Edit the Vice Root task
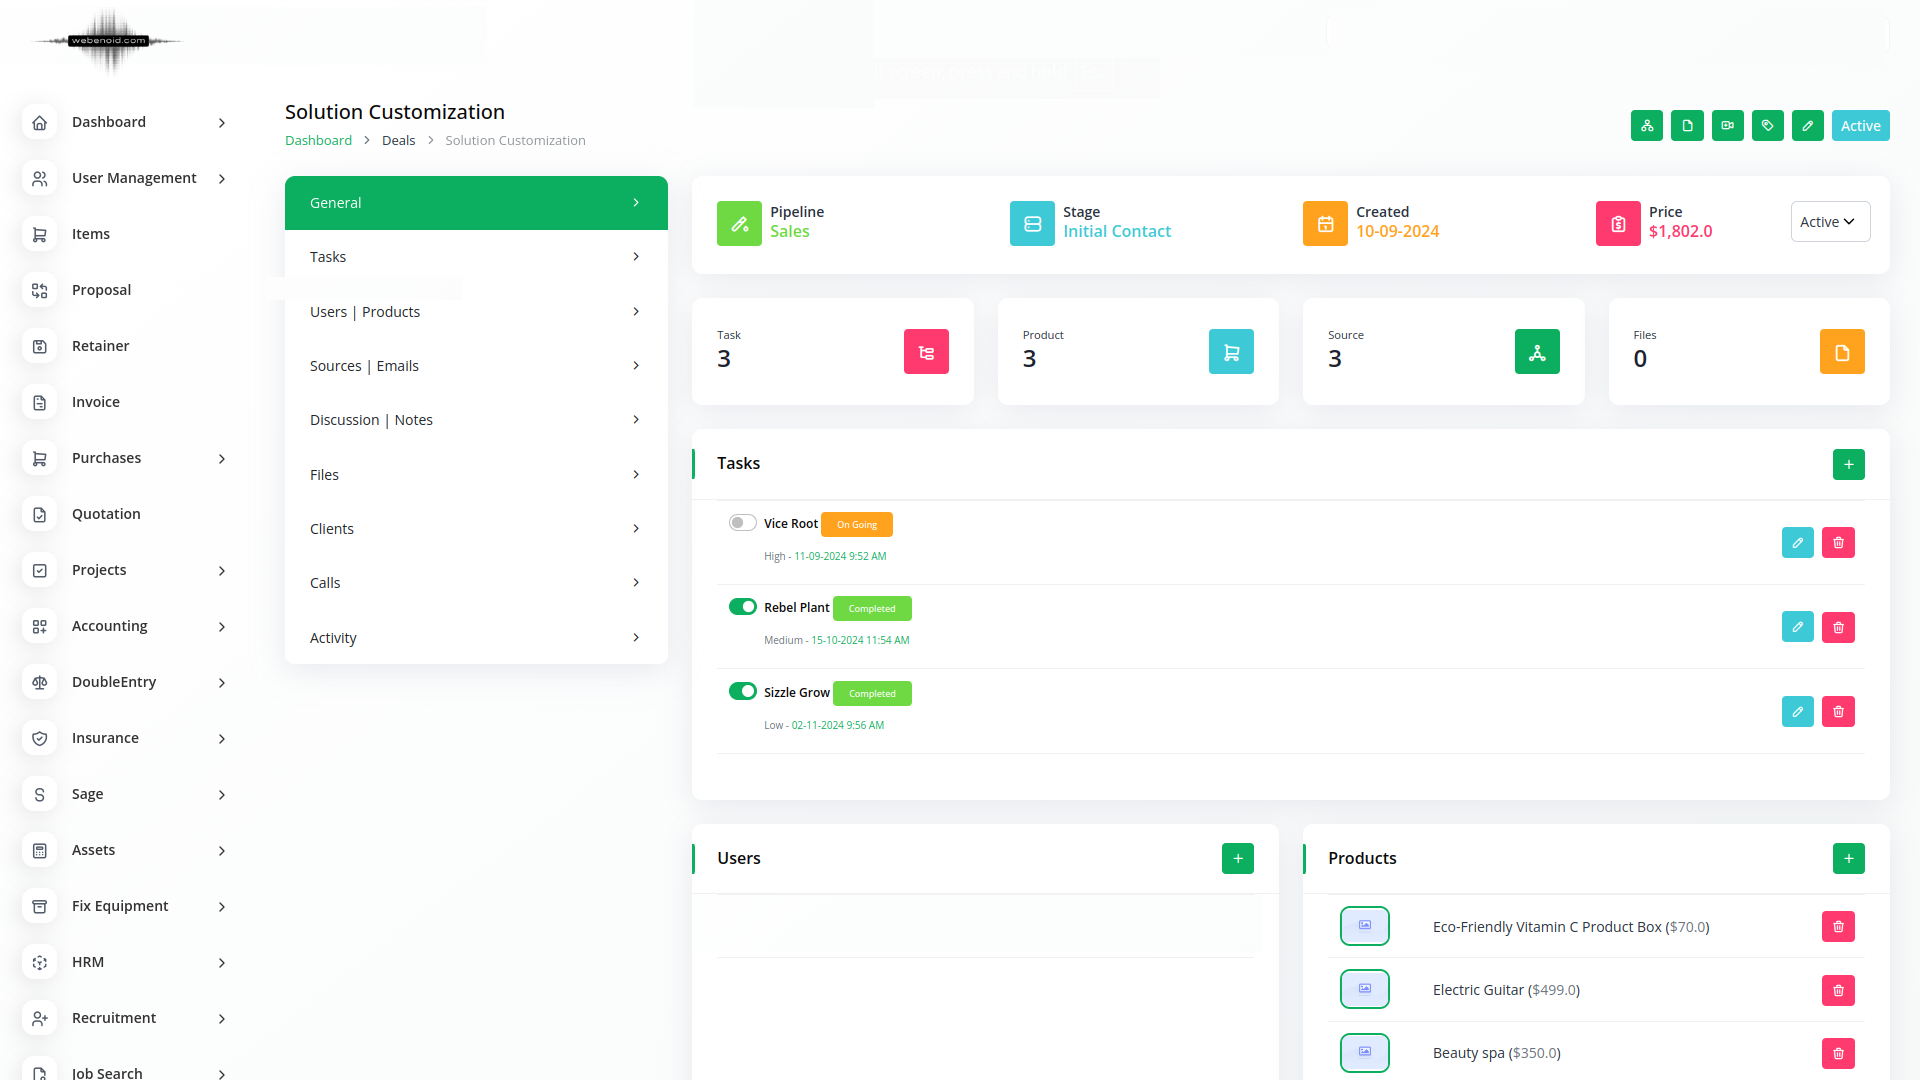 point(1797,543)
